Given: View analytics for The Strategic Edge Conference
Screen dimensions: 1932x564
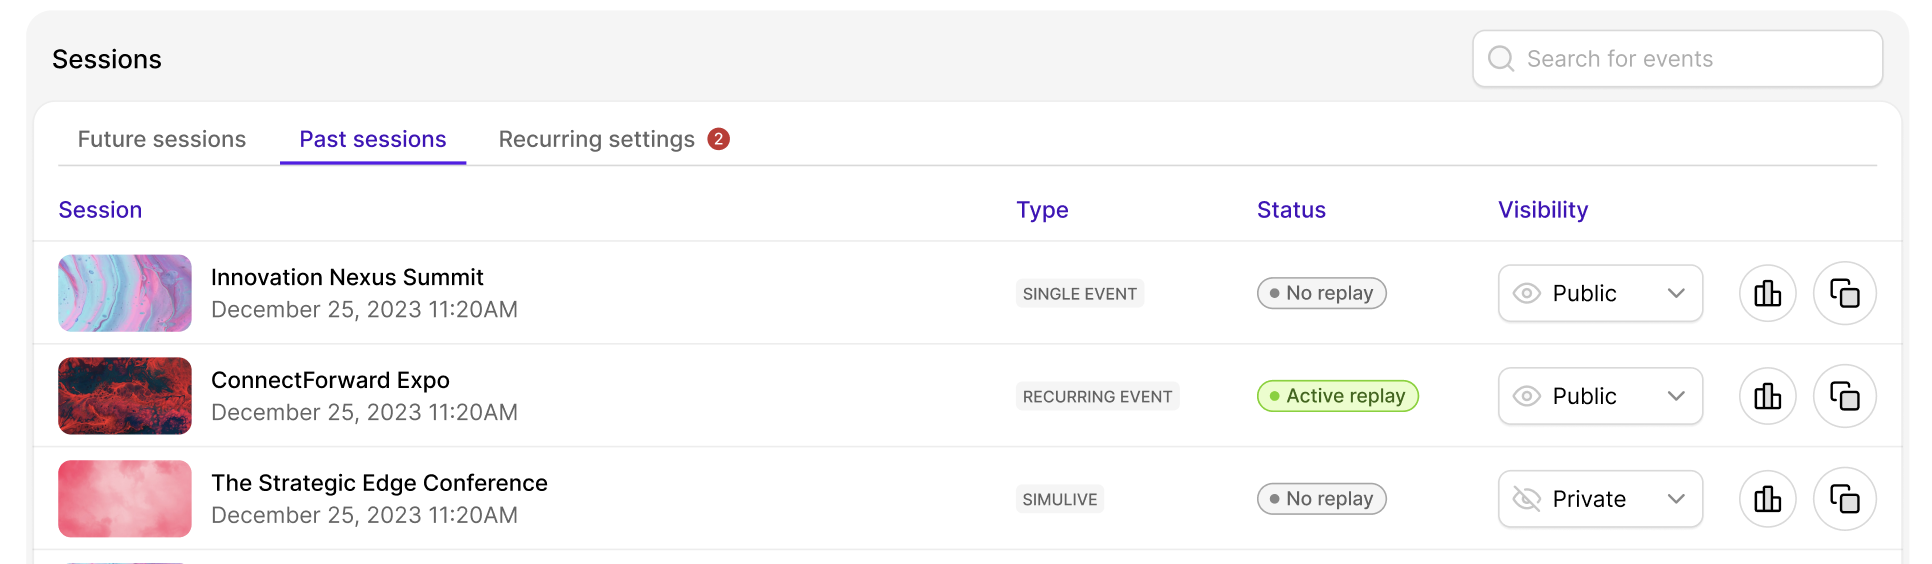Looking at the screenshot, I should tap(1767, 499).
